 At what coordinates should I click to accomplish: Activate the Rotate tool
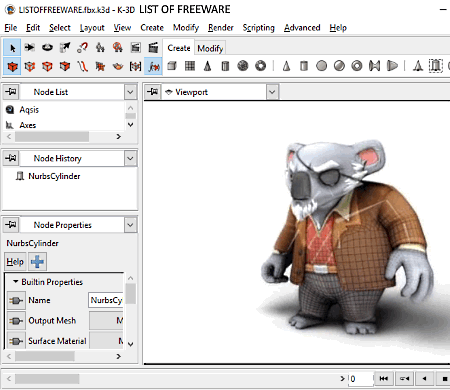pos(47,47)
